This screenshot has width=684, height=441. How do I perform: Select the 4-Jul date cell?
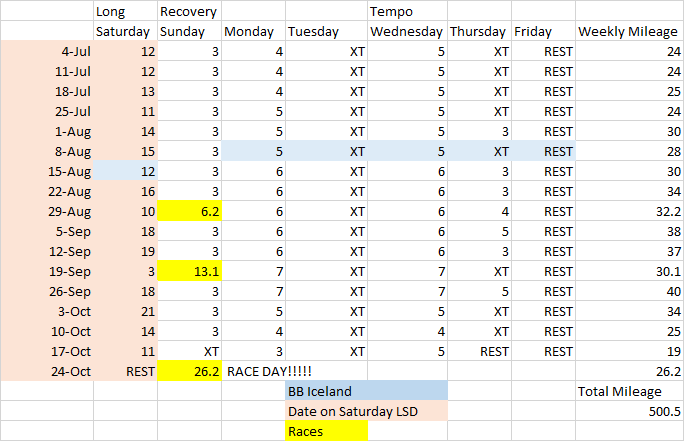pyautogui.click(x=47, y=51)
